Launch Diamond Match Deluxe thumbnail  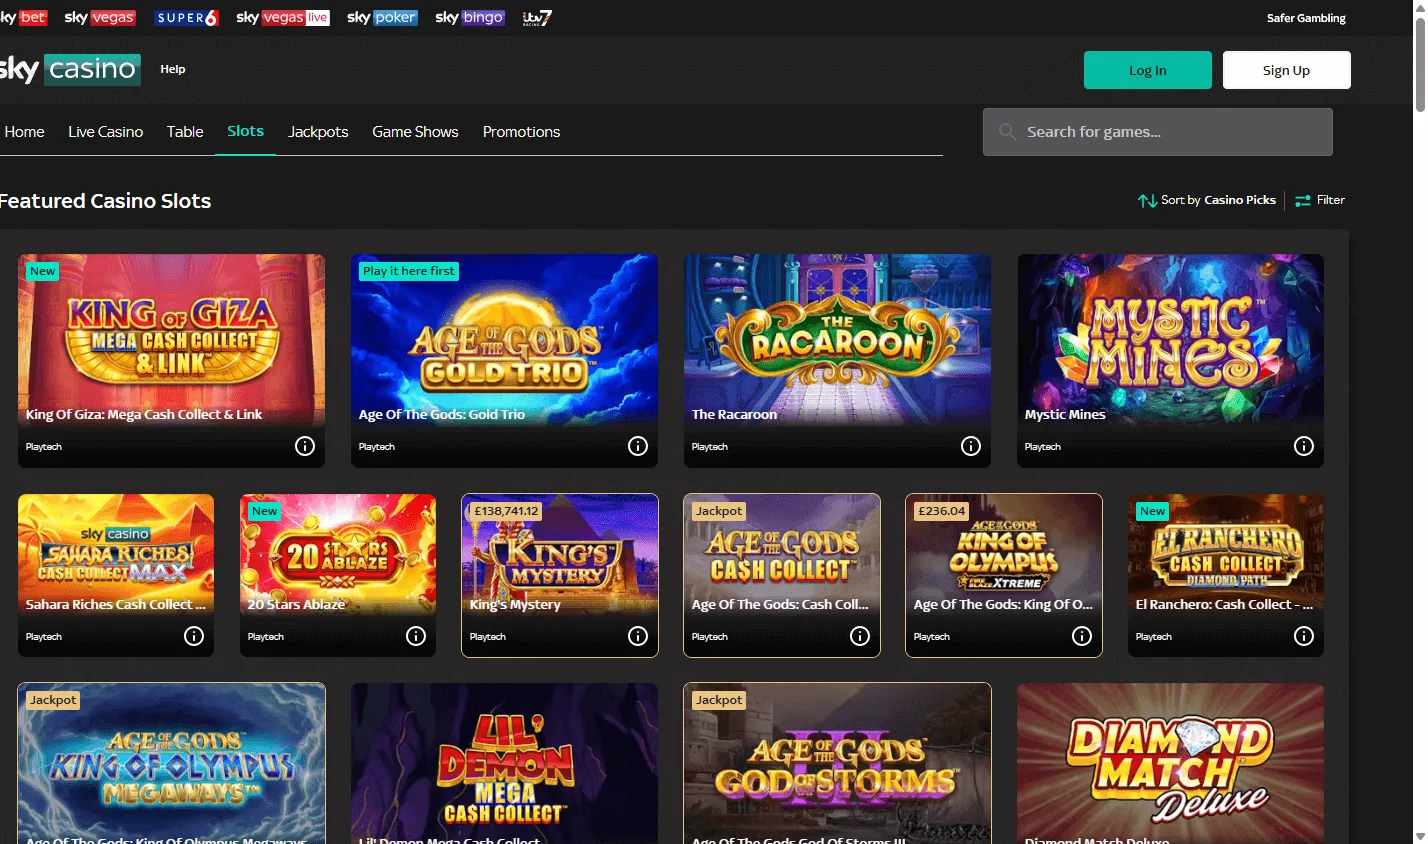pos(1170,763)
